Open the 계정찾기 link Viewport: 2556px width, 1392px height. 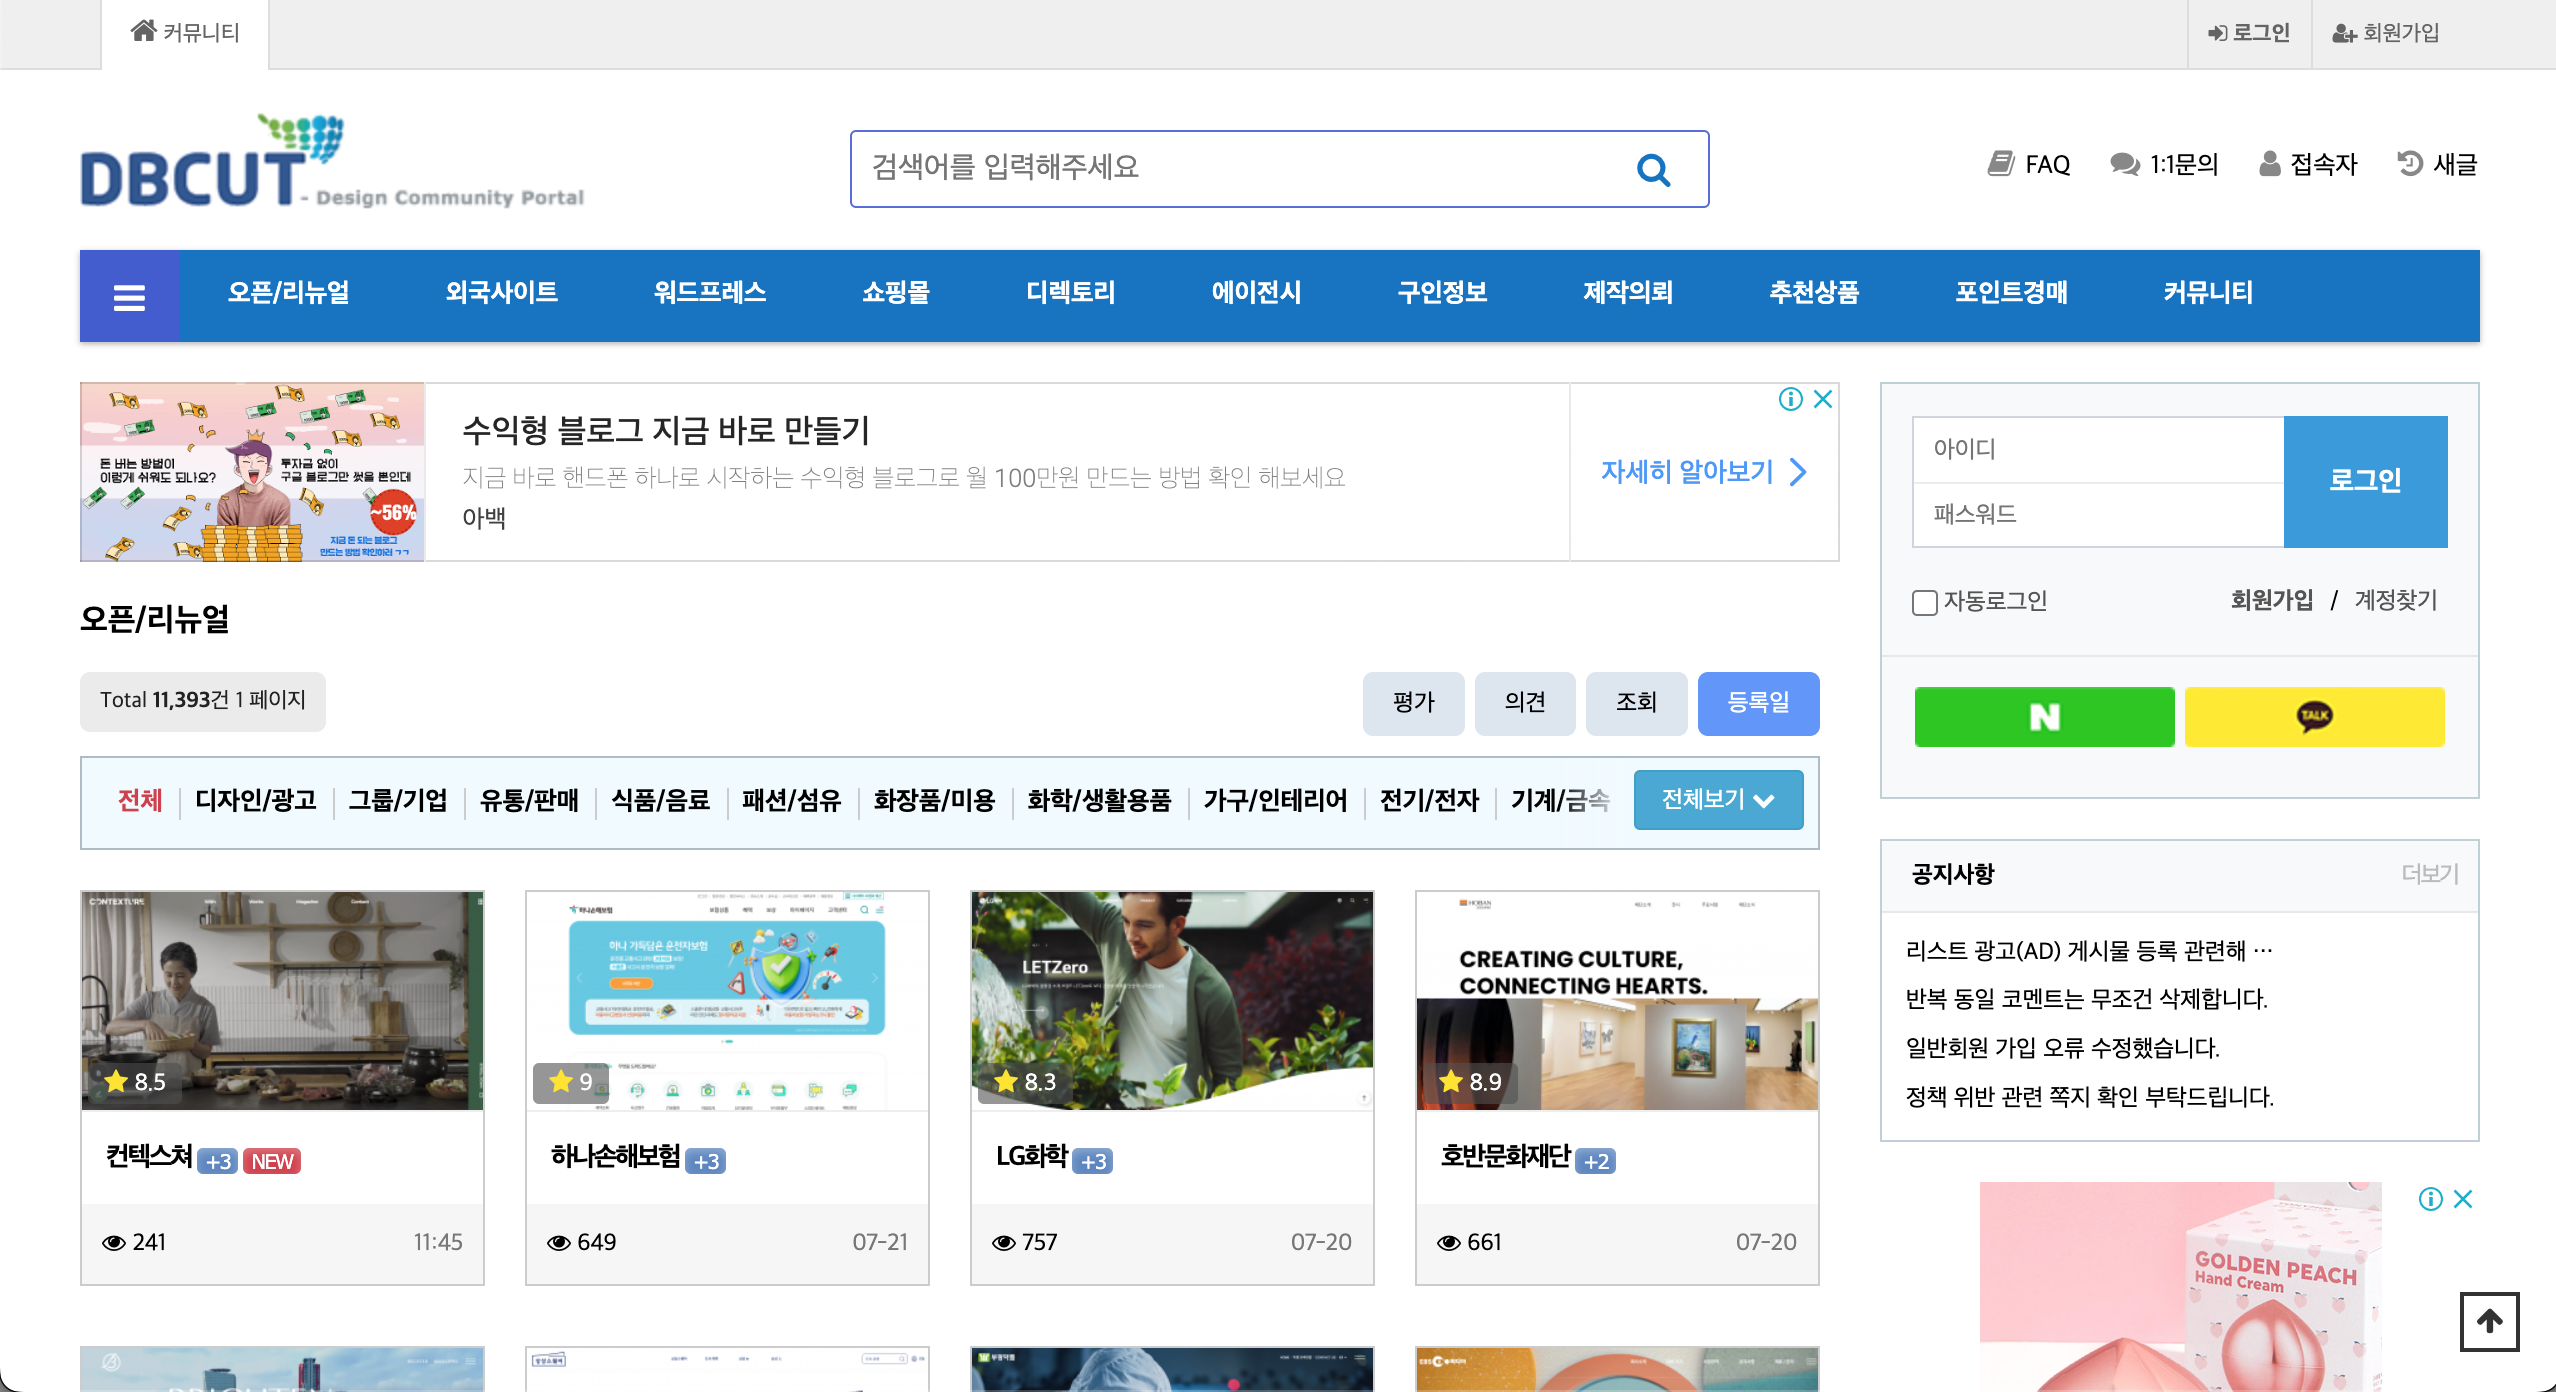[x=2396, y=600]
